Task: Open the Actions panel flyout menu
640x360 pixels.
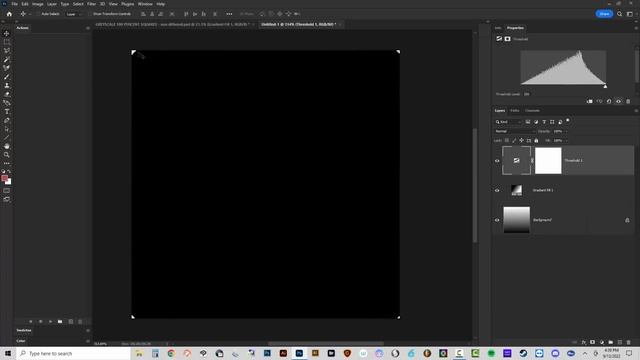Action: 88,28
